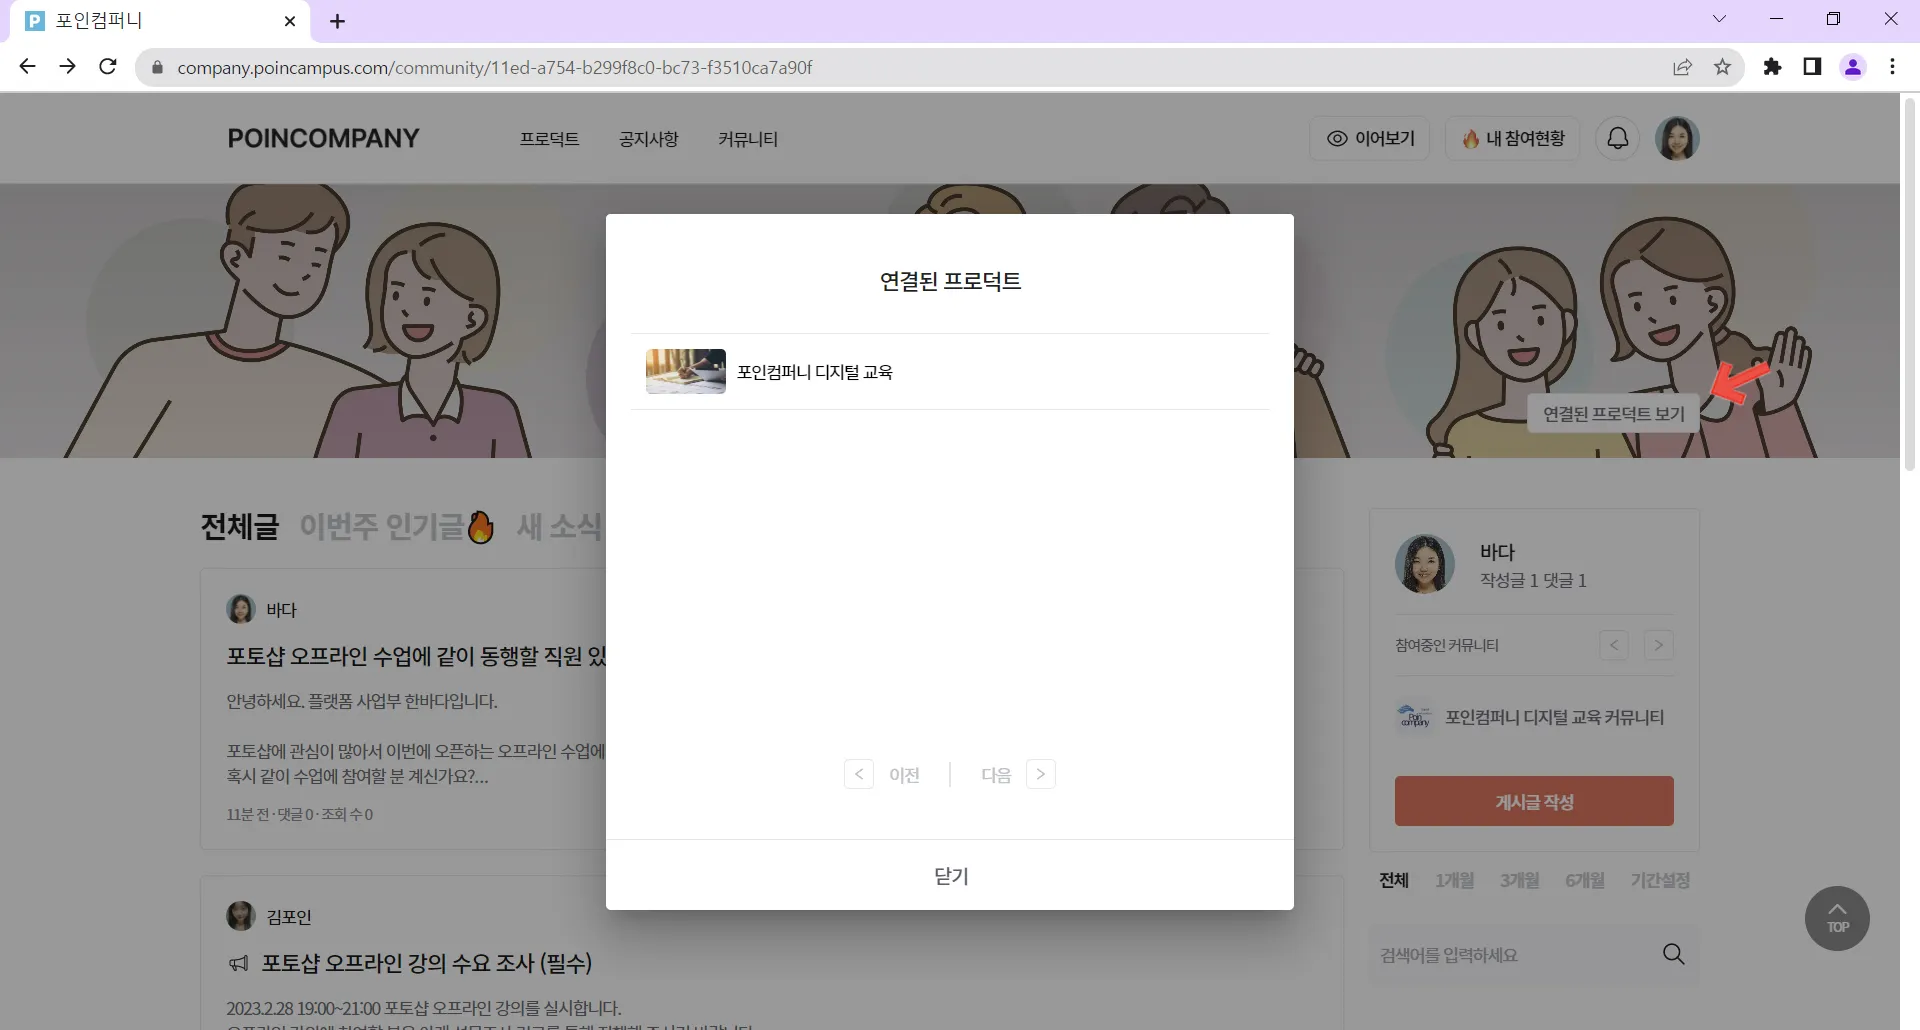The width and height of the screenshot is (1920, 1030).
Task: Select the 기간설정 period filter
Action: point(1660,880)
